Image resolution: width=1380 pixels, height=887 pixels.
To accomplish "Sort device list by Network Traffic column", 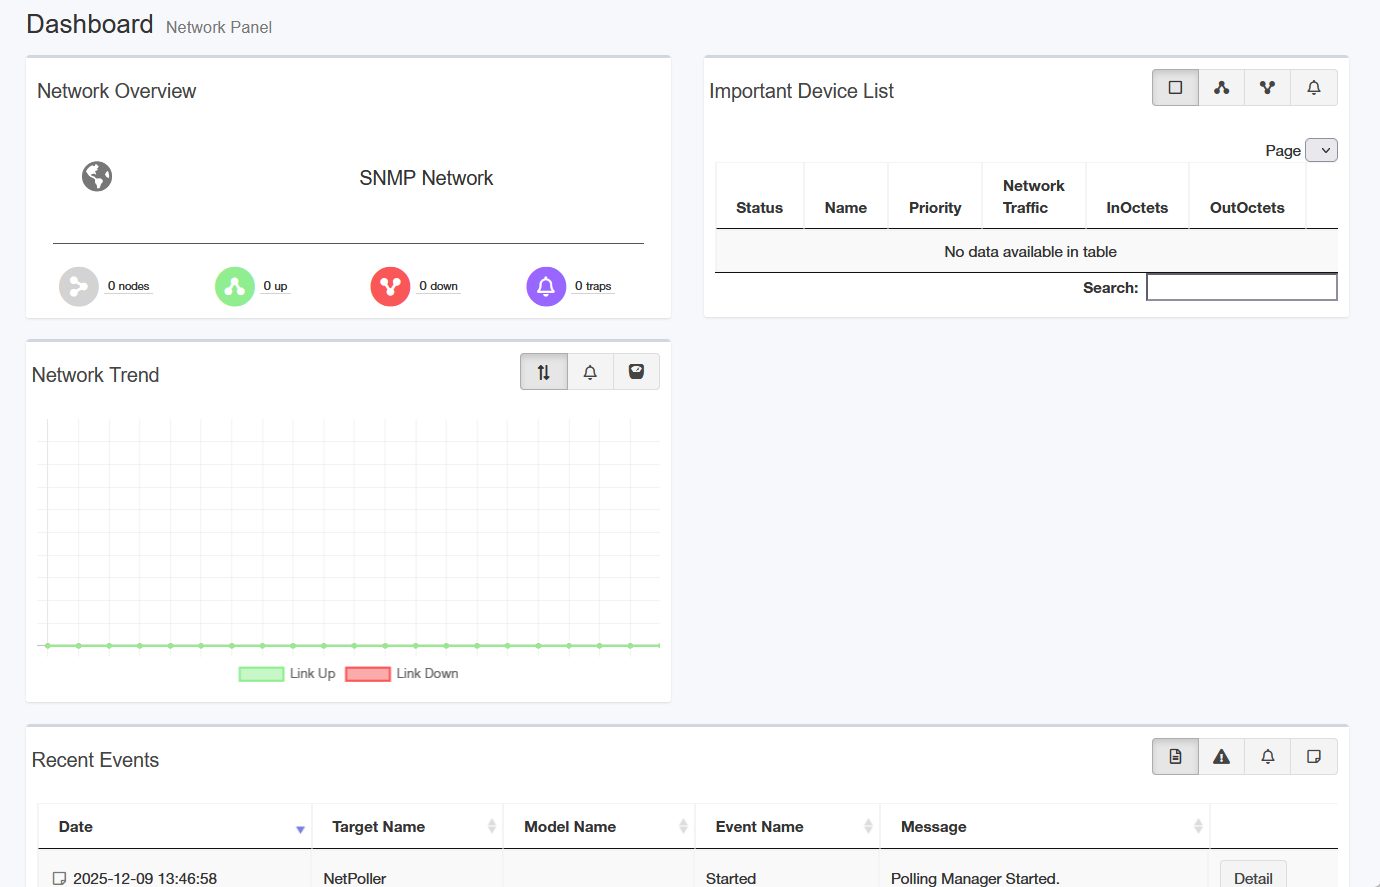I will pyautogui.click(x=1034, y=197).
